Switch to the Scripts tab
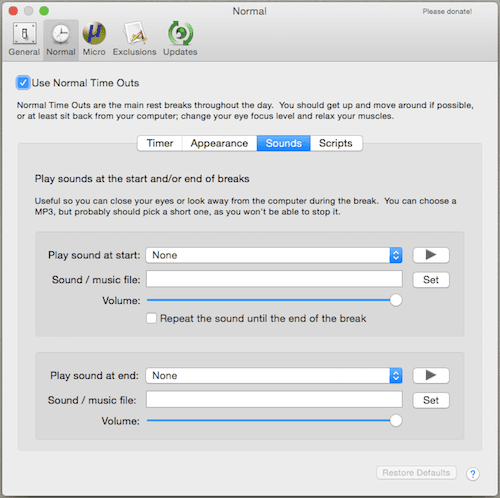This screenshot has width=500, height=498. coord(336,143)
